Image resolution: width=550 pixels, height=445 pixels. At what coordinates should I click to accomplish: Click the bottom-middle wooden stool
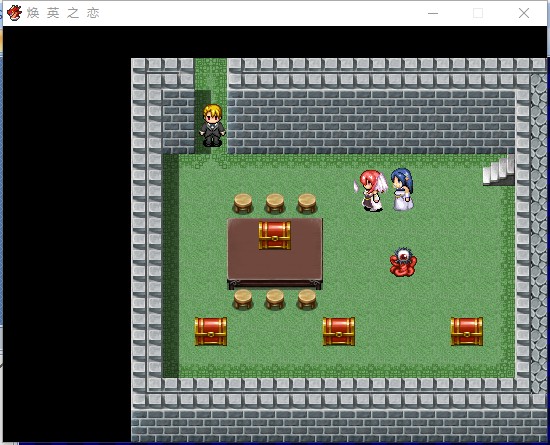pos(275,299)
